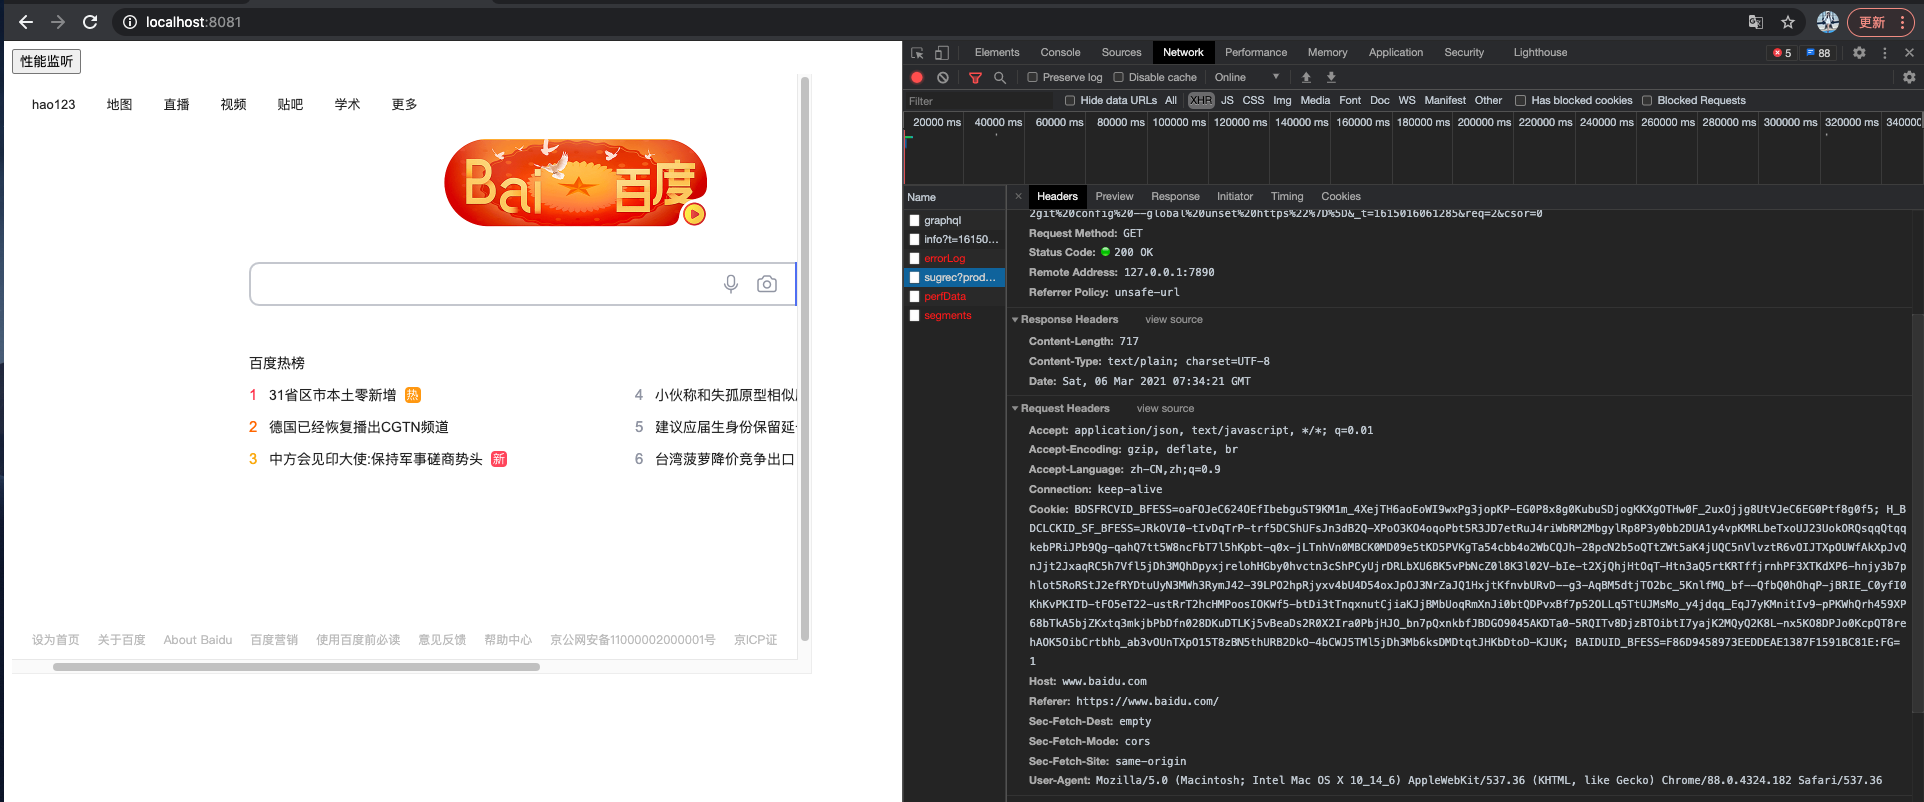Click the 性能监听 button
The image size is (1924, 802).
pos(47,61)
